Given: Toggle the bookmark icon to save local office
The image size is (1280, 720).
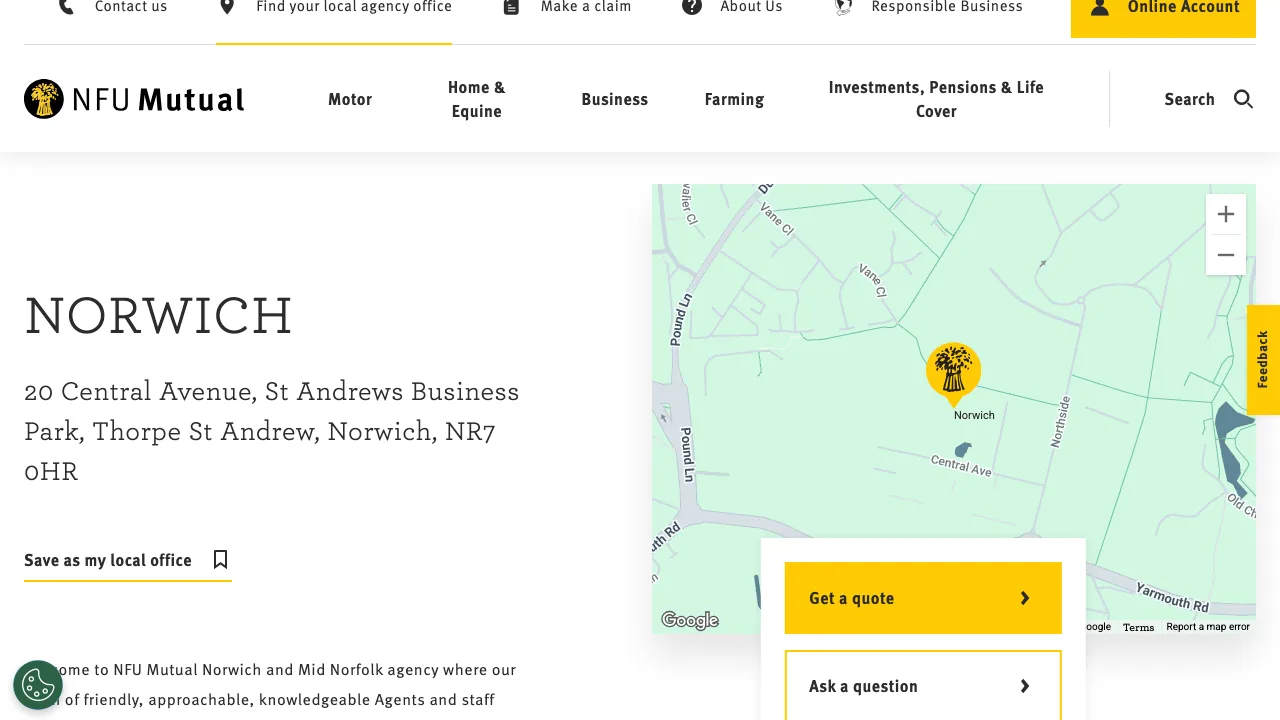Looking at the screenshot, I should pyautogui.click(x=220, y=559).
